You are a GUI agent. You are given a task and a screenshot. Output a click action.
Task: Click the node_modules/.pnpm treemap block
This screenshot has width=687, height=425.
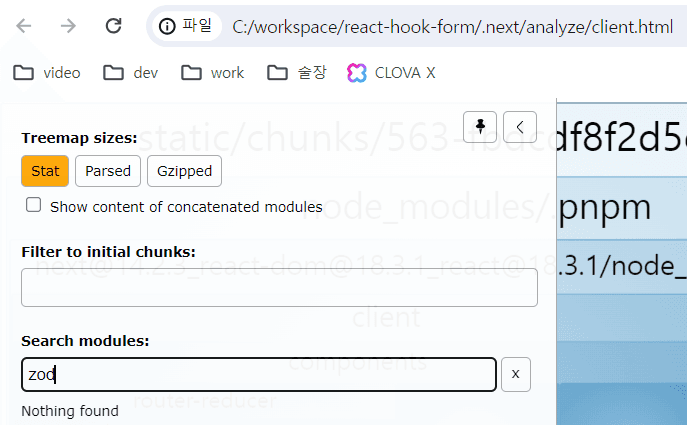click(620, 207)
